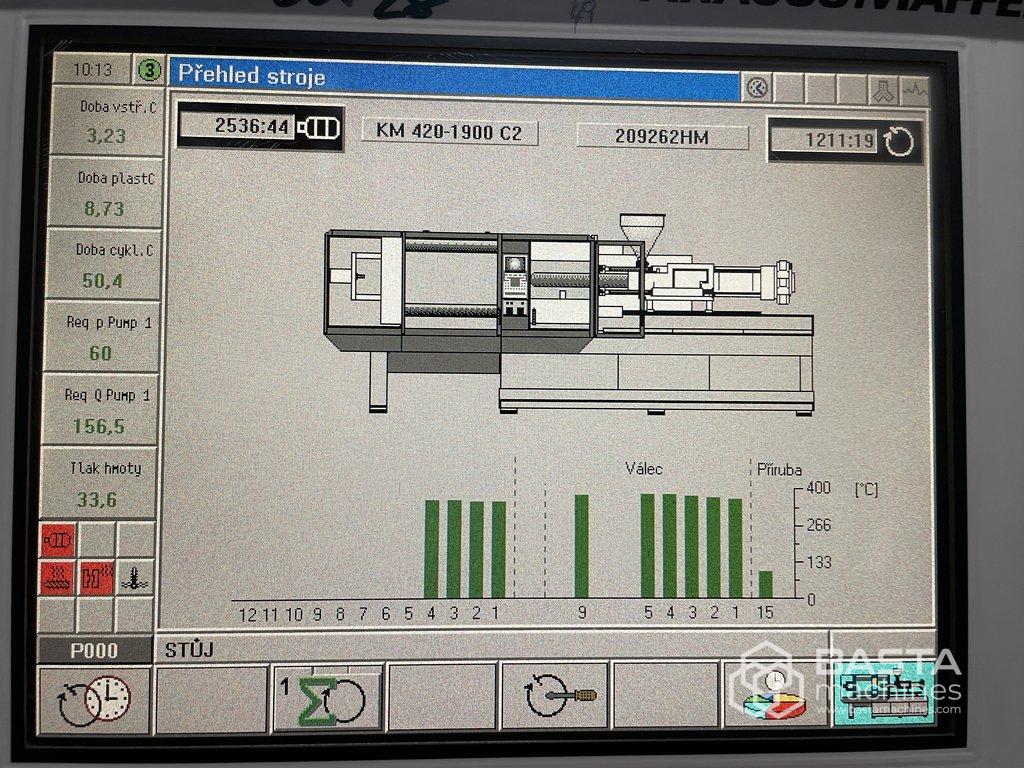Select the Req Q Pump 1 value 156,5

coord(99,426)
